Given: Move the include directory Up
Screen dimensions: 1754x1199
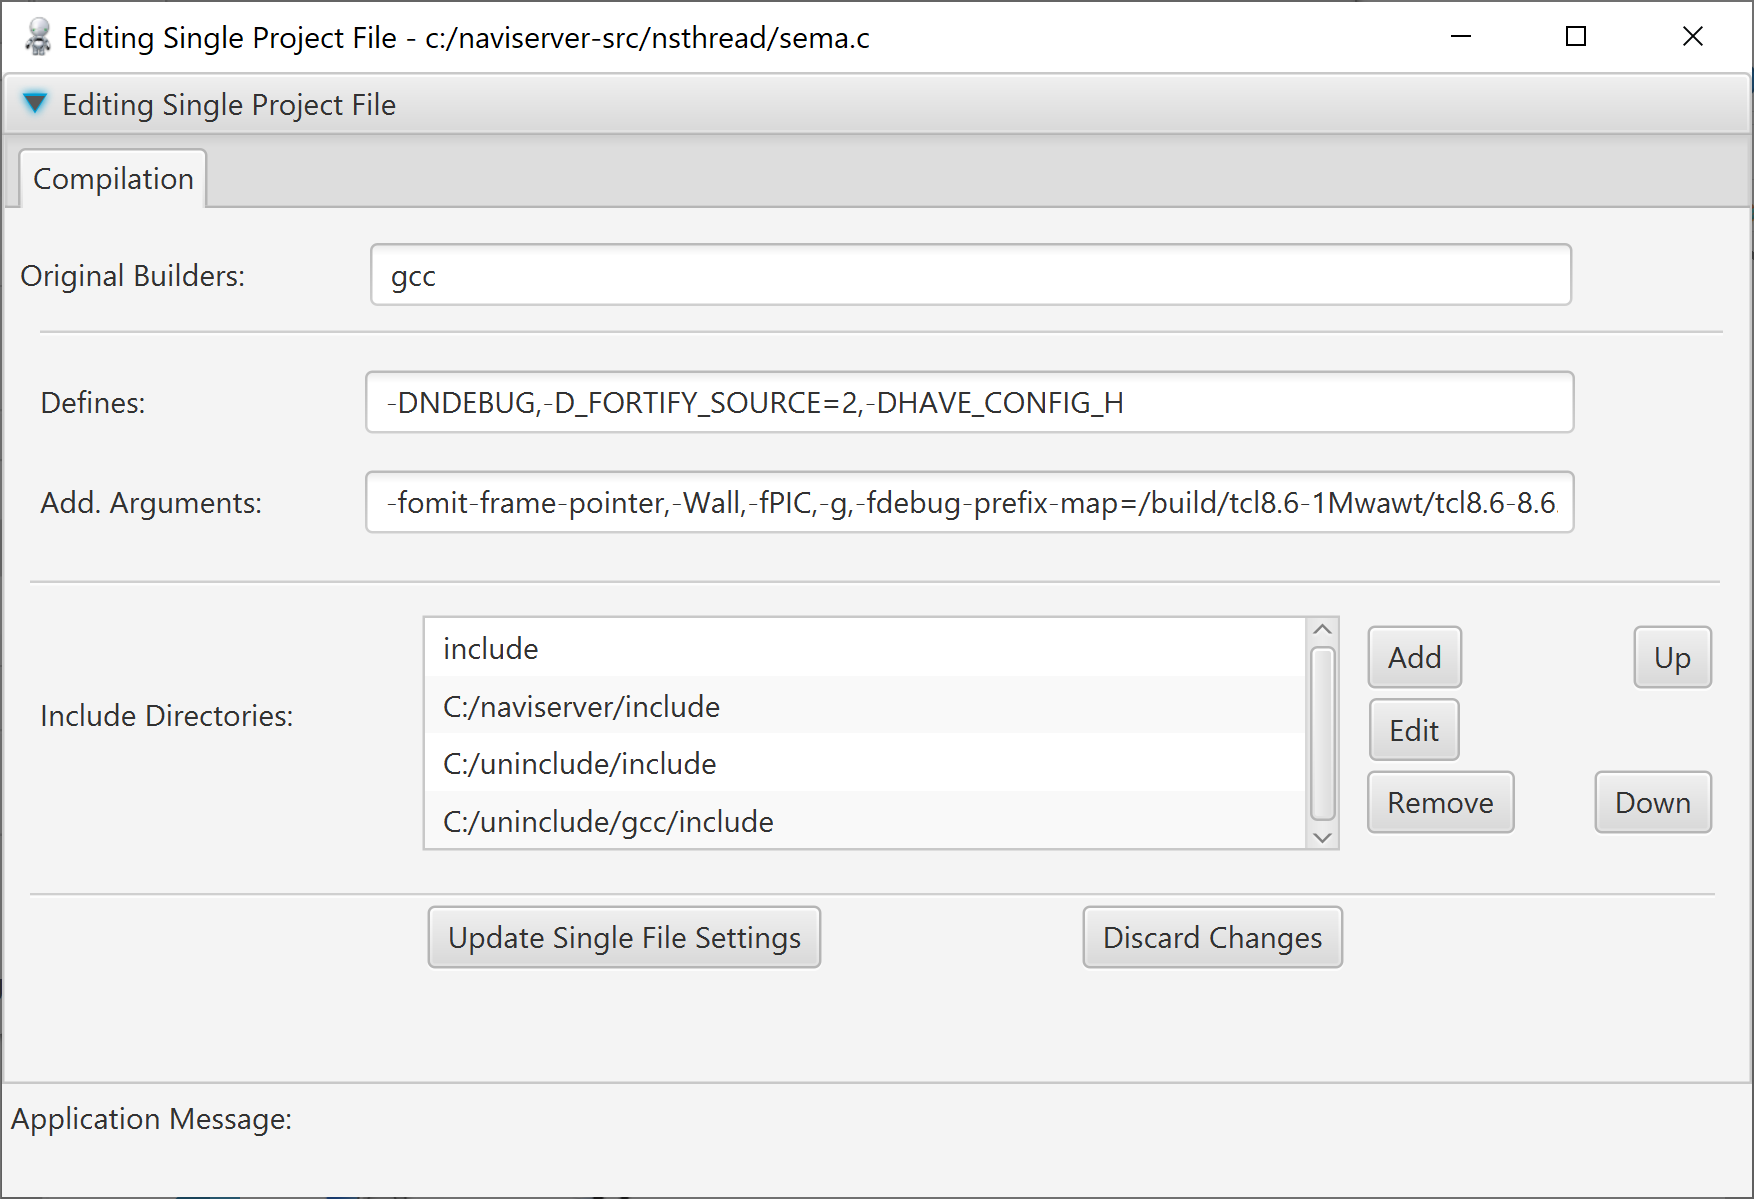Looking at the screenshot, I should coord(1672,657).
